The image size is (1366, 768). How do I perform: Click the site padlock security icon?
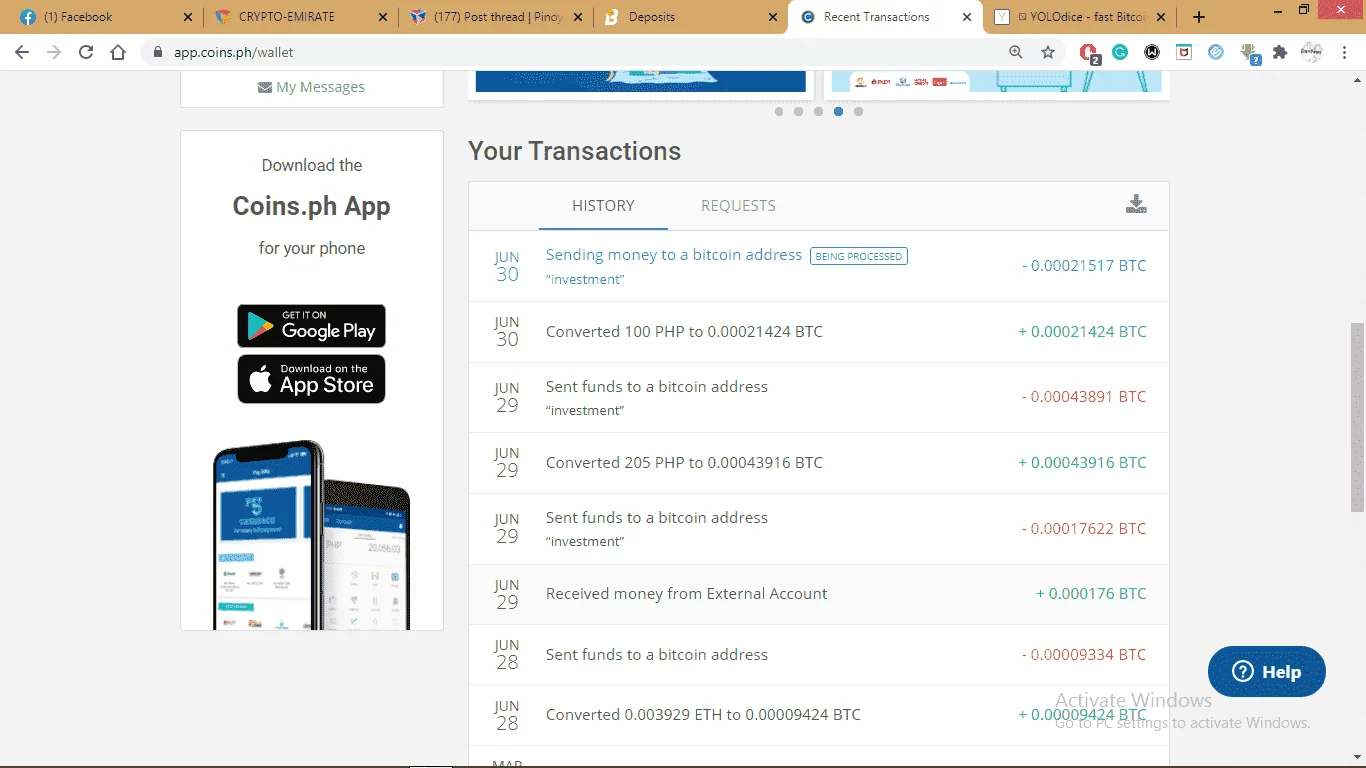click(x=157, y=53)
